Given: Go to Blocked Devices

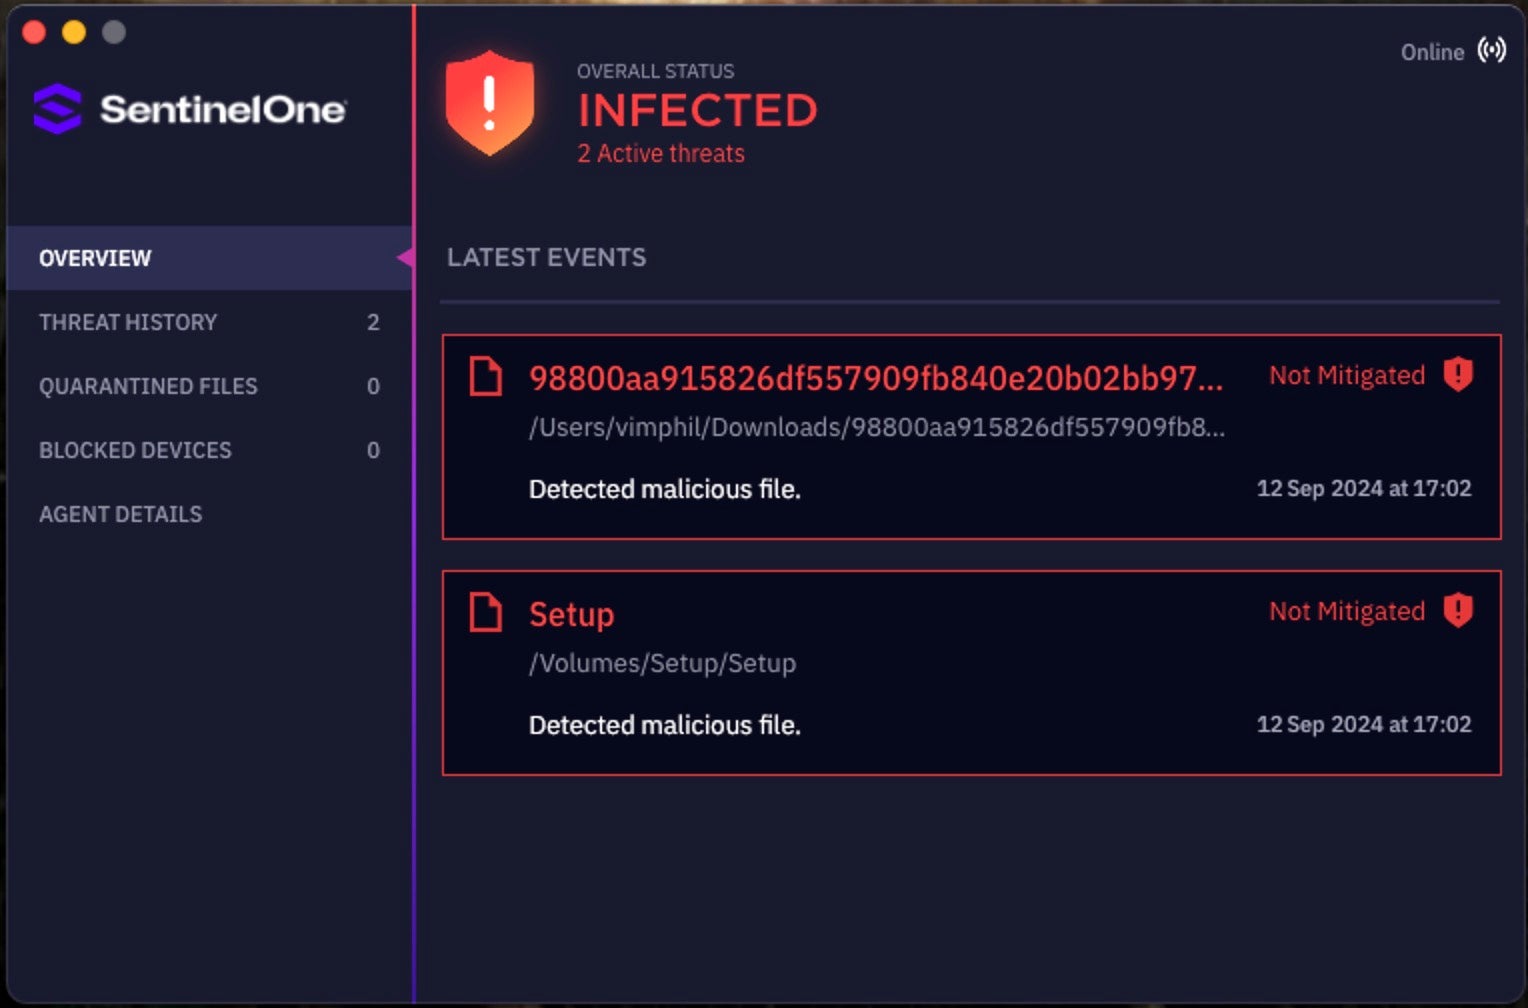Looking at the screenshot, I should [135, 450].
